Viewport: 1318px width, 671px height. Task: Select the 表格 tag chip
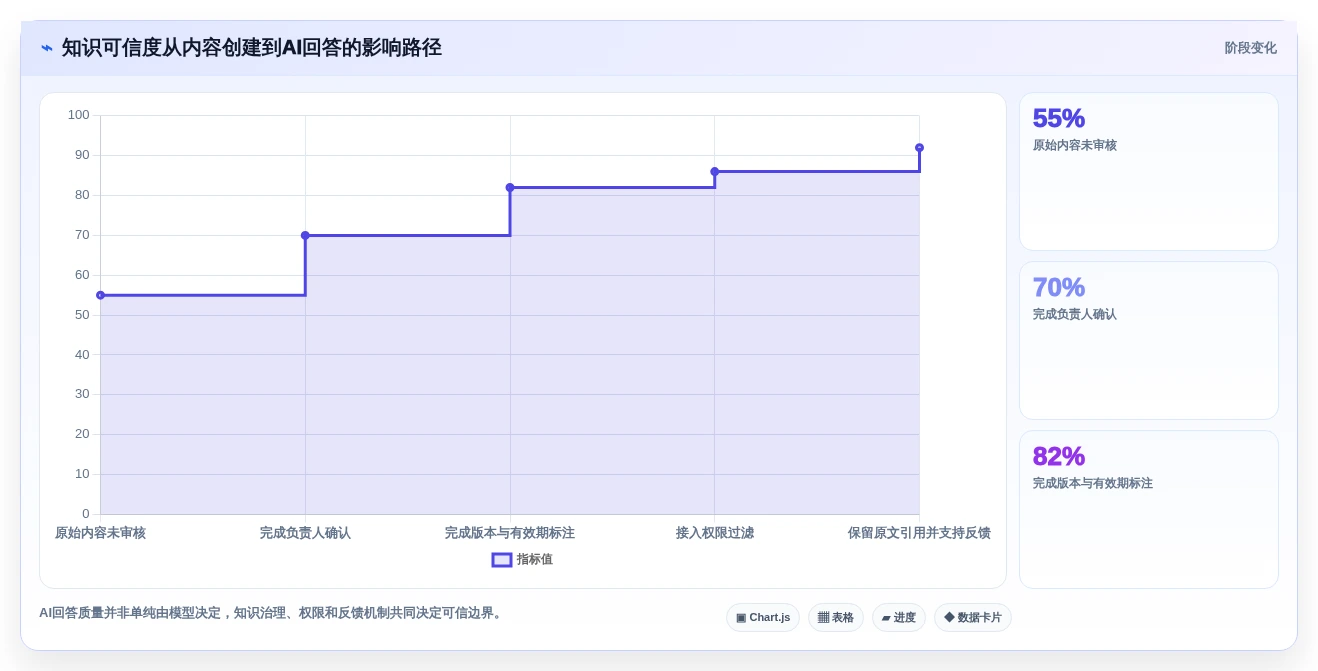tap(836, 617)
